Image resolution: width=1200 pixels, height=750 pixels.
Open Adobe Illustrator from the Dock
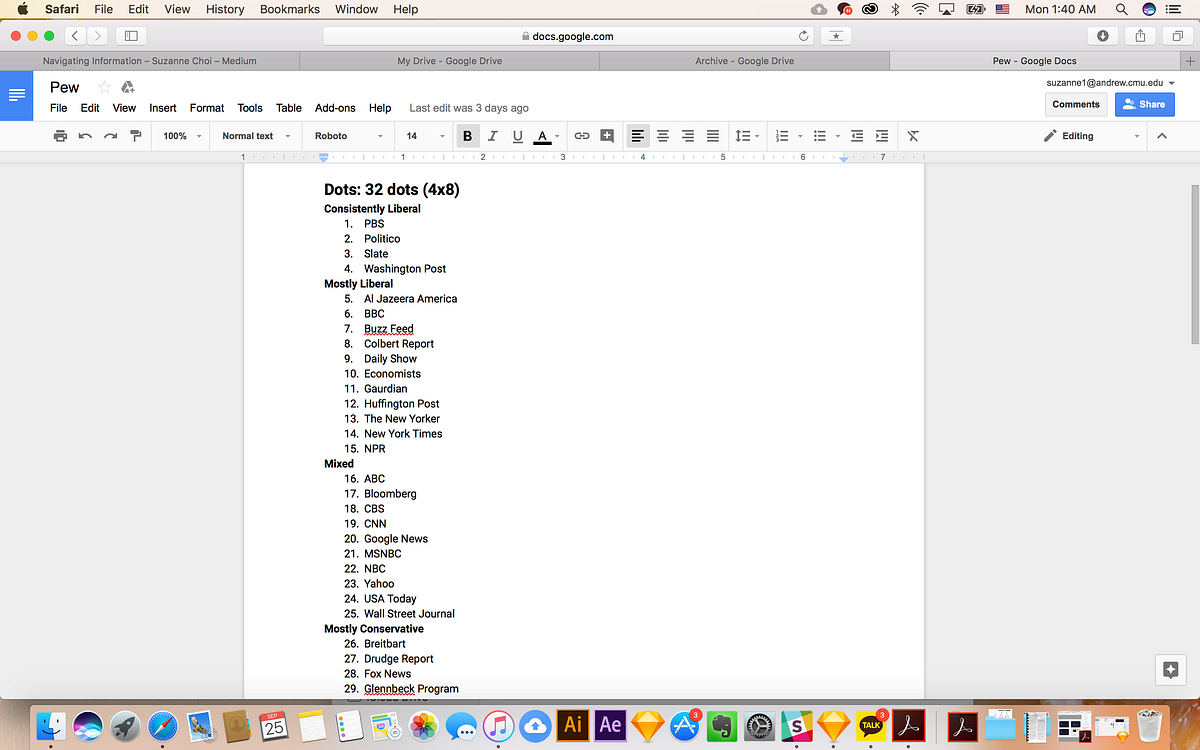point(573,724)
